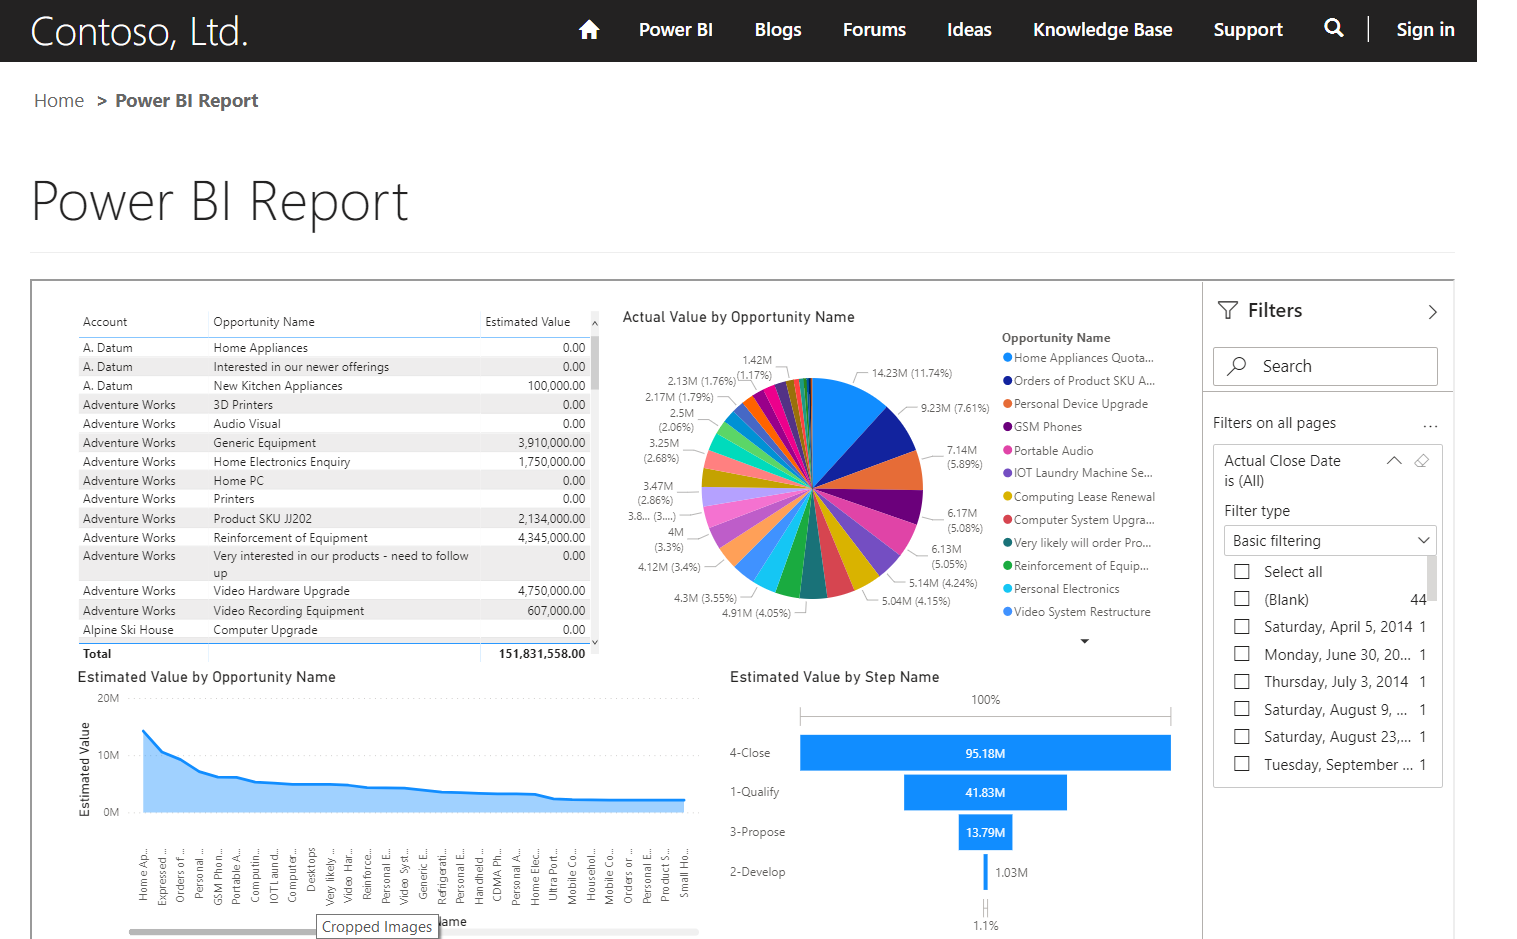The height and width of the screenshot is (939, 1517).
Task: Open Power BI nav menu
Action: pyautogui.click(x=676, y=30)
